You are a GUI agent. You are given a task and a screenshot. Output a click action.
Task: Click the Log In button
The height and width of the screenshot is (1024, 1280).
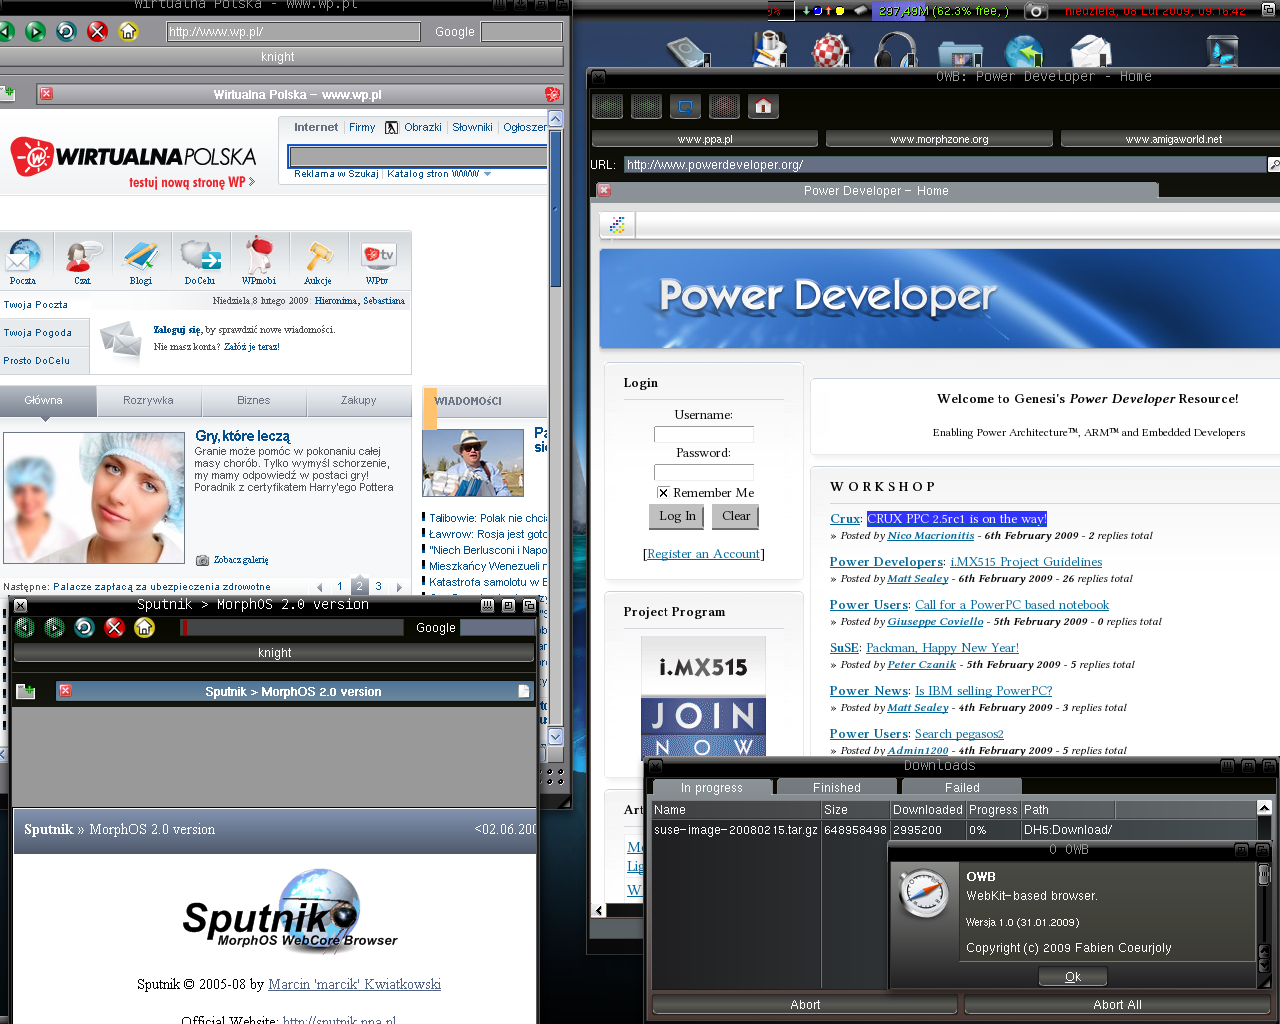tap(677, 516)
